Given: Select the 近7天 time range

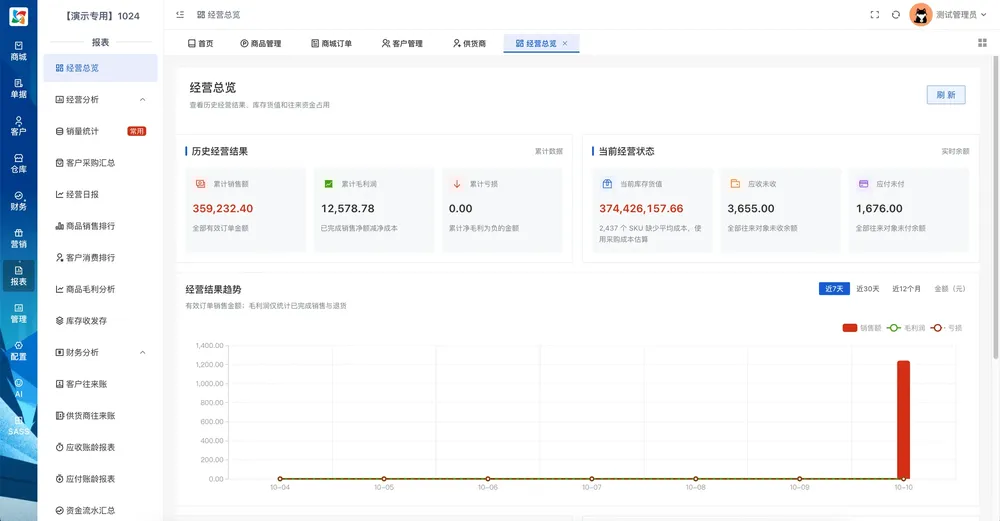Looking at the screenshot, I should (834, 289).
